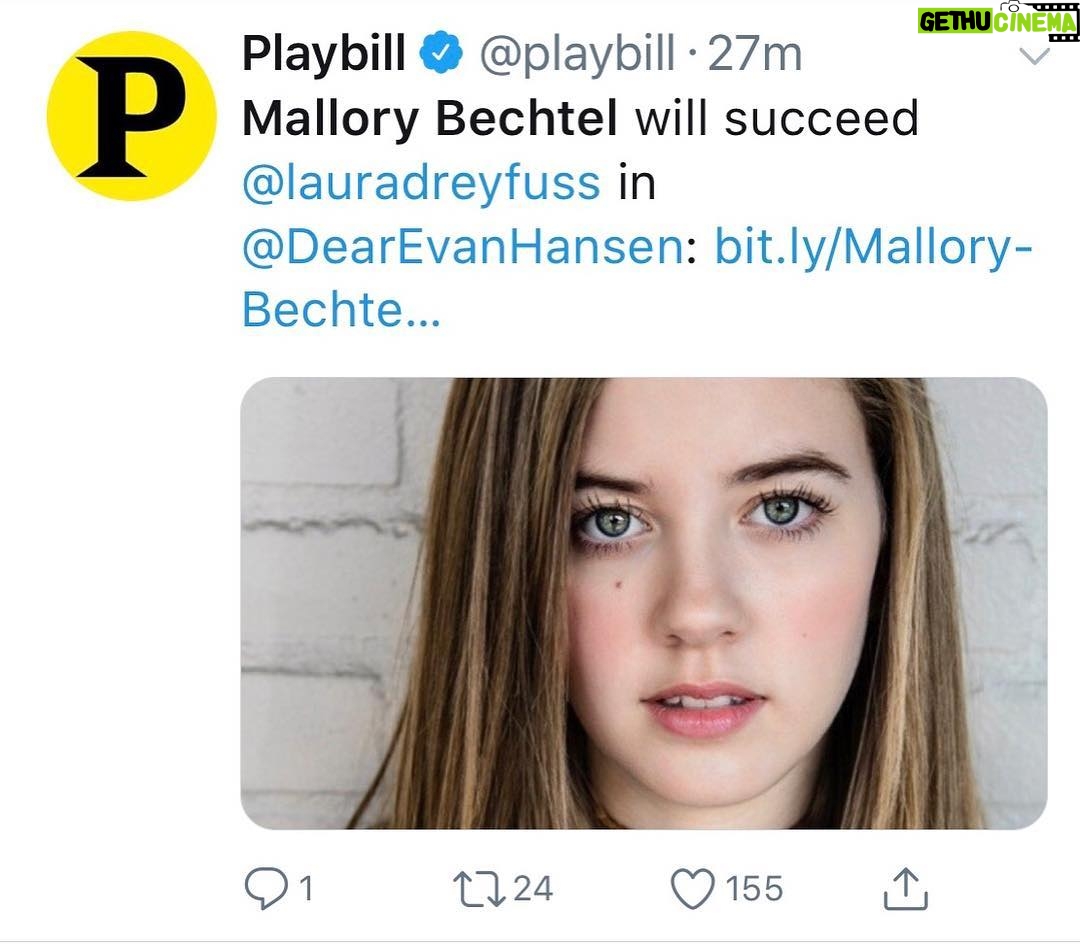
Task: Click the like count 155
Action: 754,888
